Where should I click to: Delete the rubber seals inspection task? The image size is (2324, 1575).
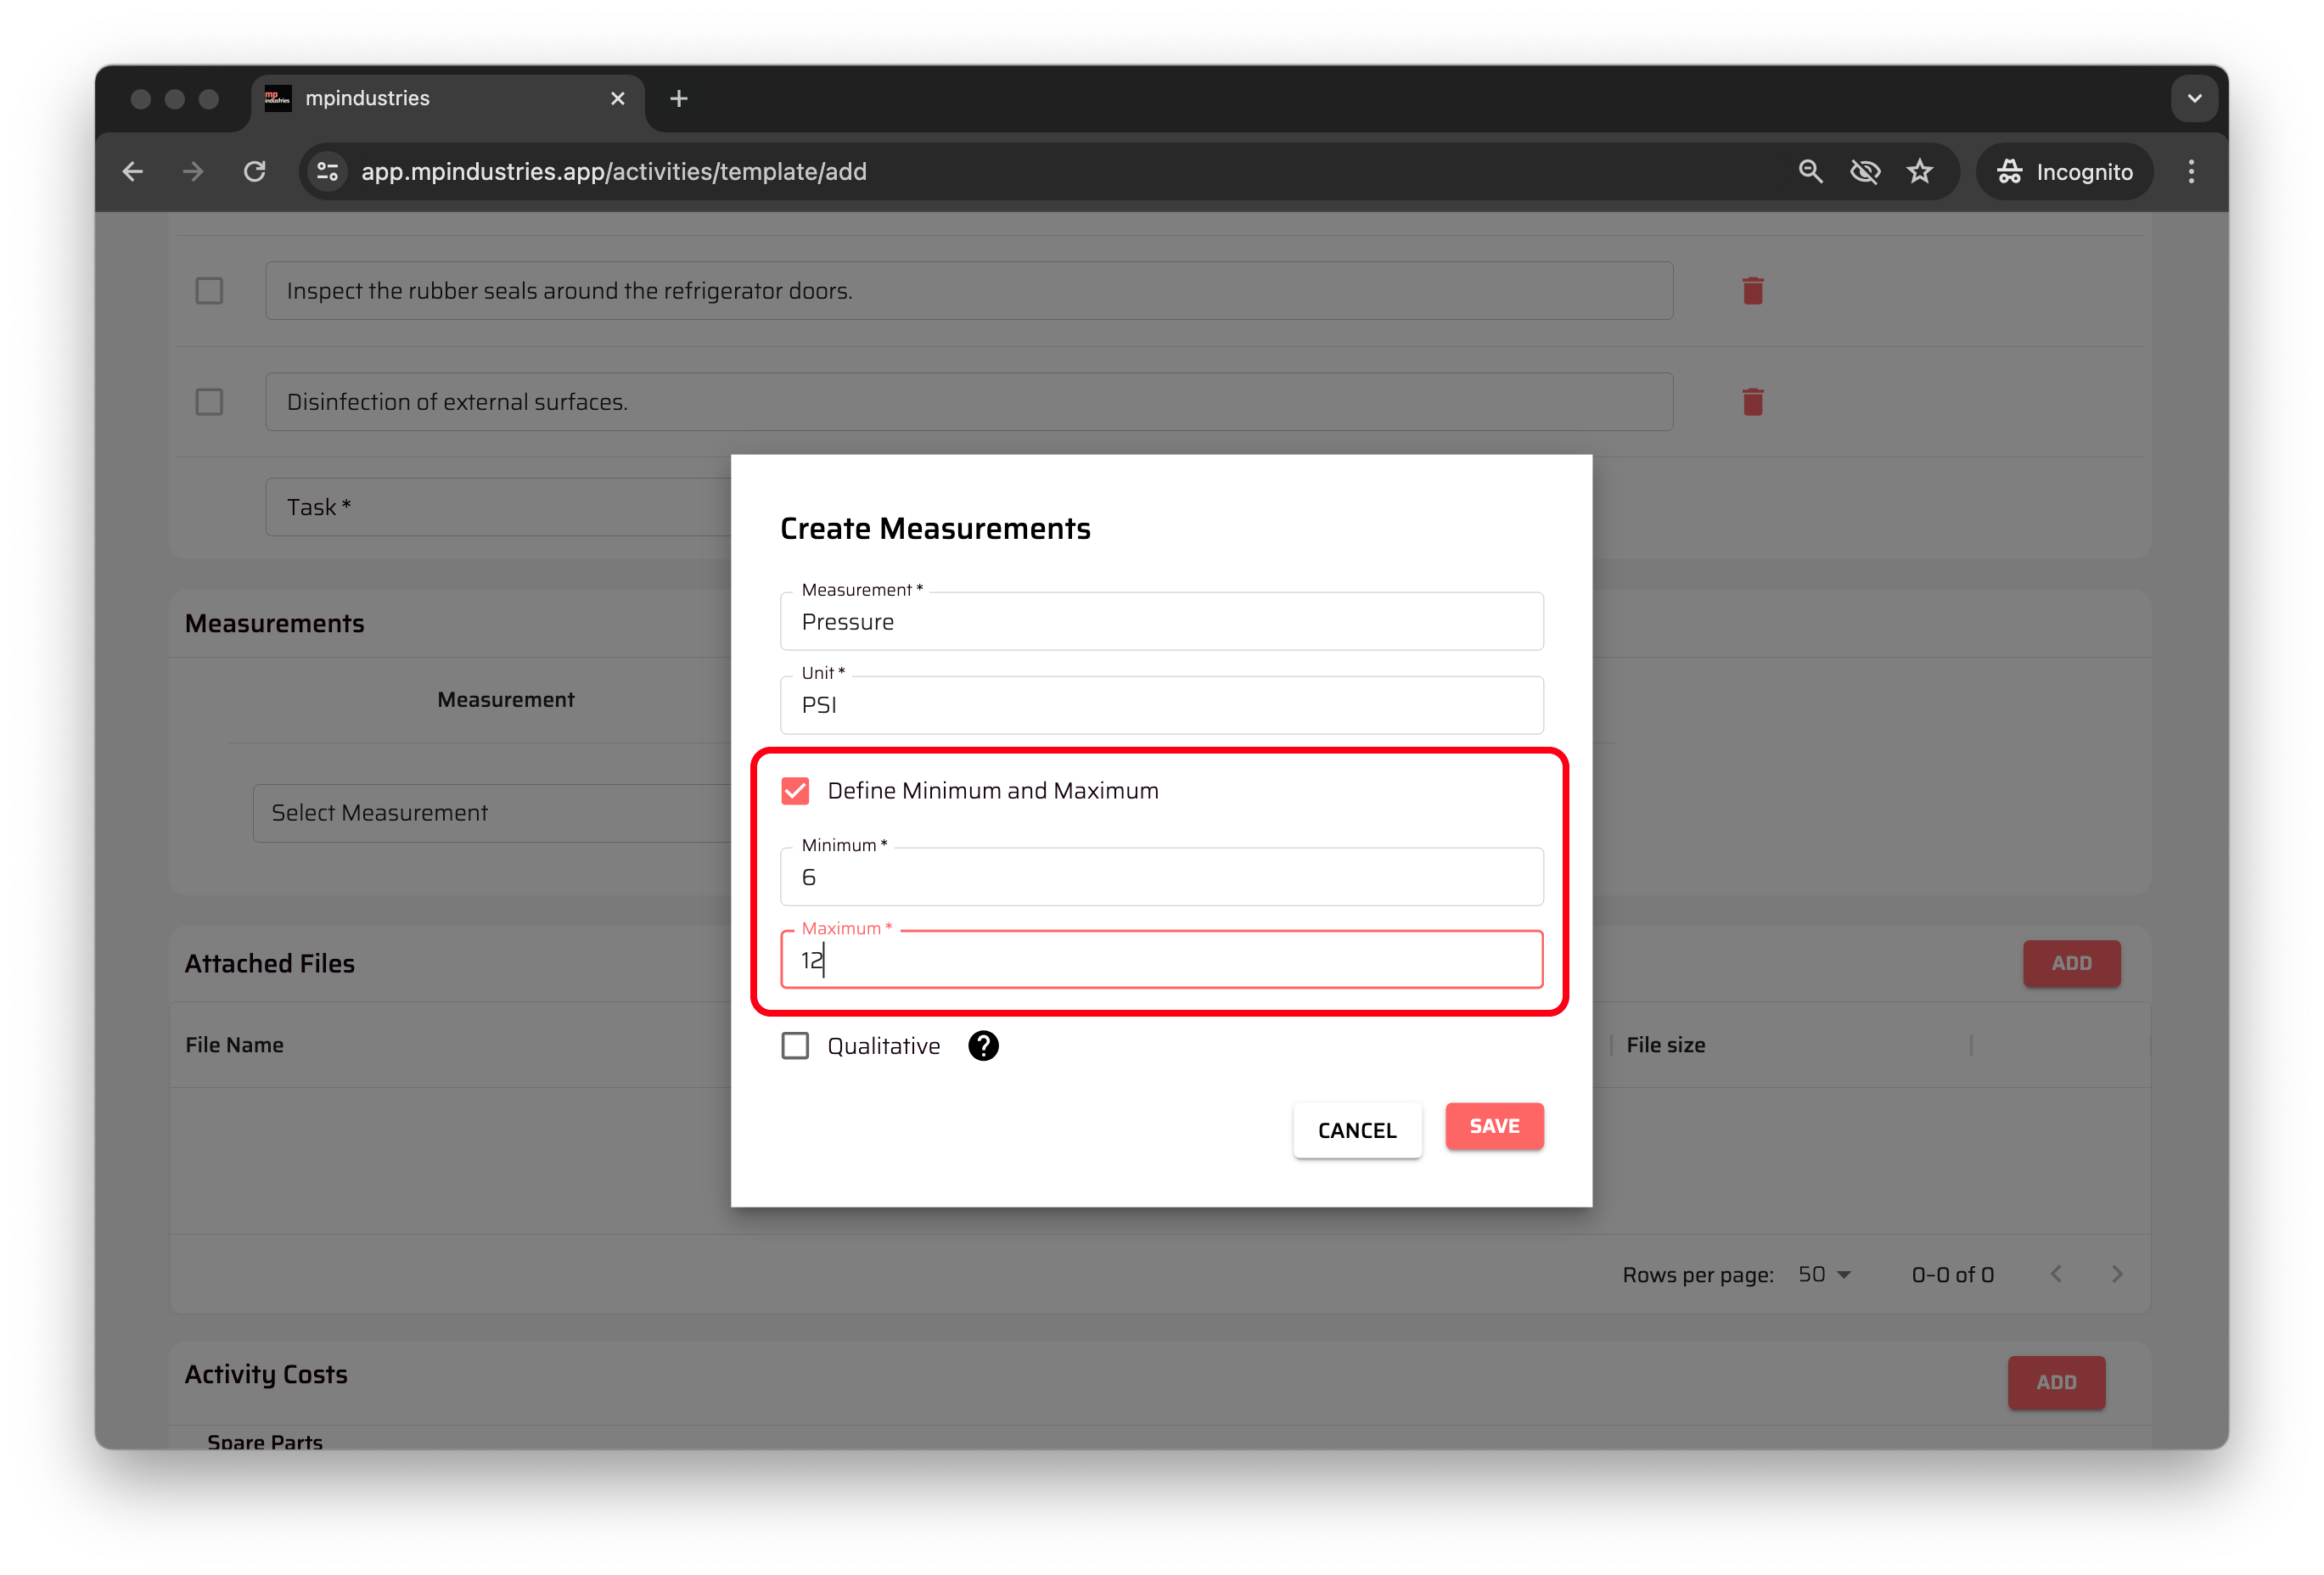tap(1752, 291)
